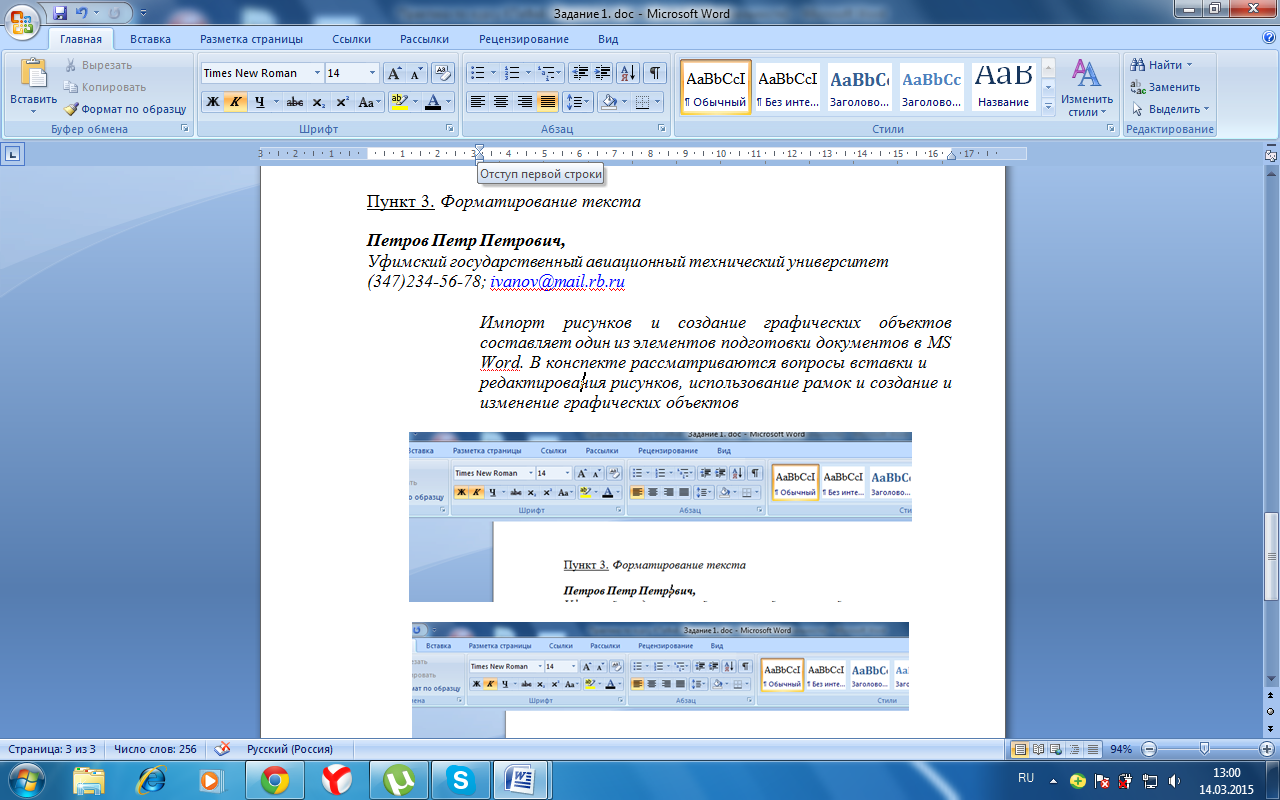Open Customize Quick Access Toolbar arrow

tap(142, 15)
